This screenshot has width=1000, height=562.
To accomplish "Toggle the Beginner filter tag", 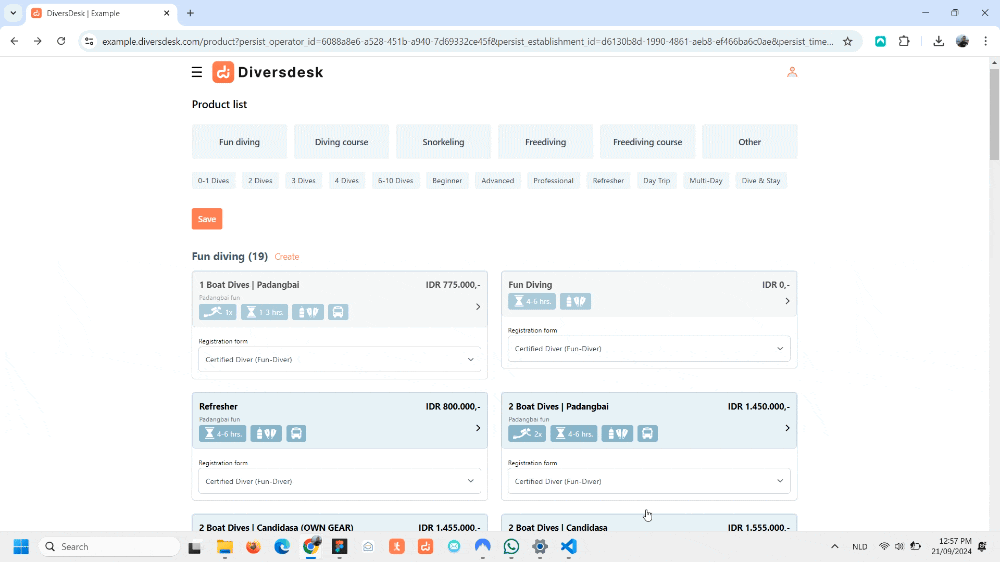I will click(447, 181).
